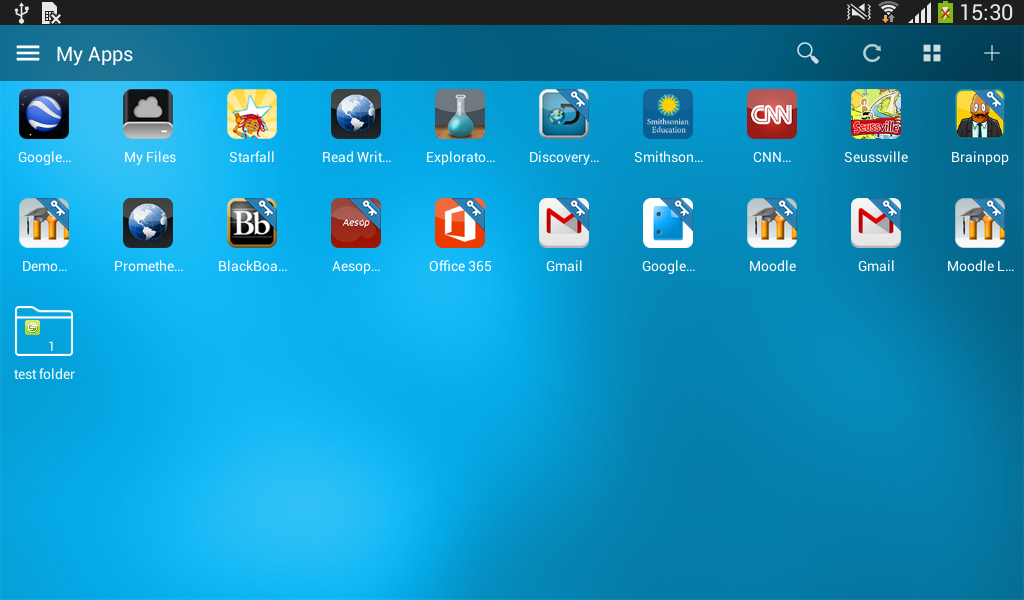Tap the search magnifier icon
Viewport: 1024px width, 600px height.
click(x=808, y=53)
